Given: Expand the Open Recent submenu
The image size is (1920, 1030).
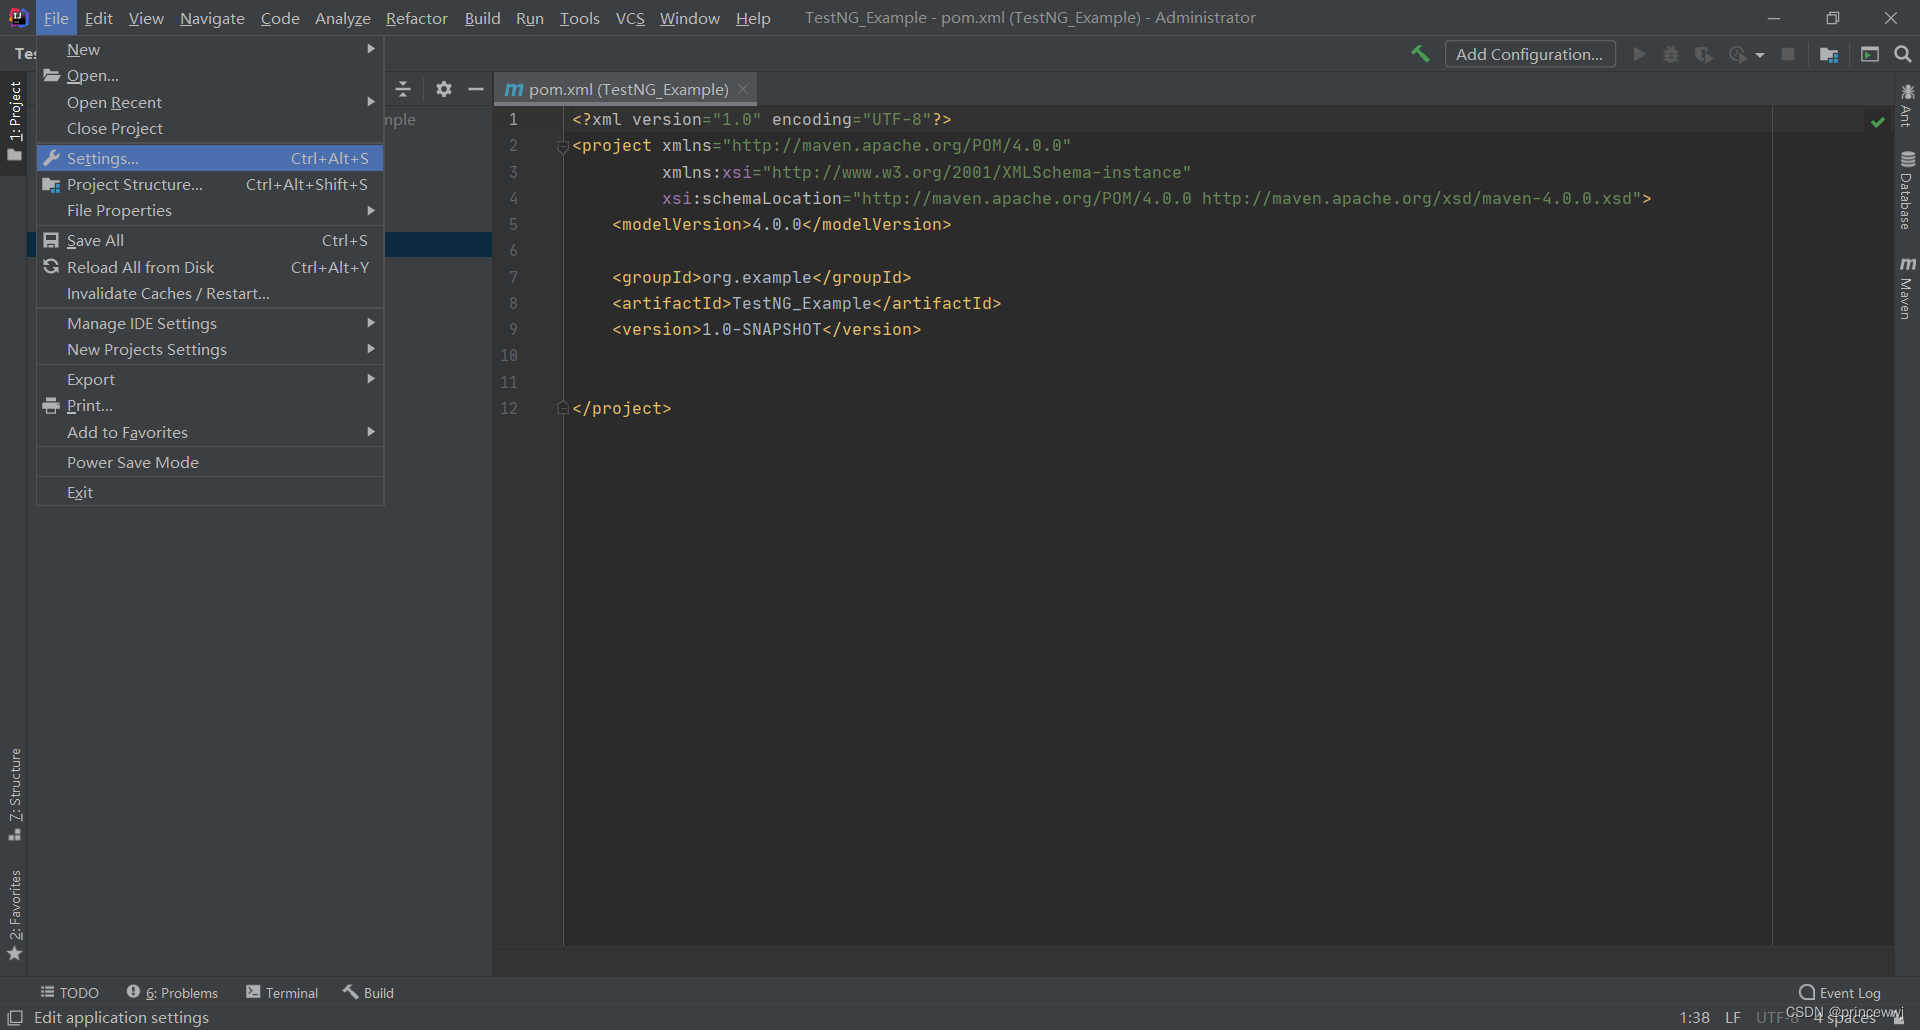Looking at the screenshot, I should click(x=210, y=102).
